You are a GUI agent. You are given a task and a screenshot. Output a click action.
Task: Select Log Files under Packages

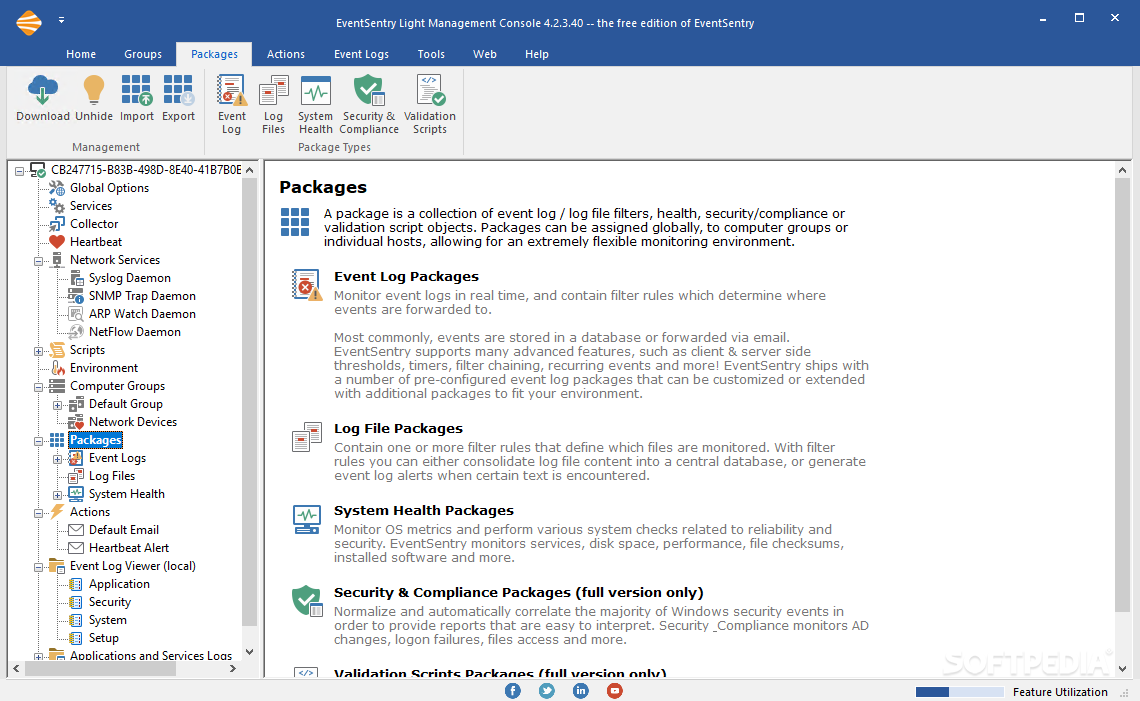click(x=112, y=476)
